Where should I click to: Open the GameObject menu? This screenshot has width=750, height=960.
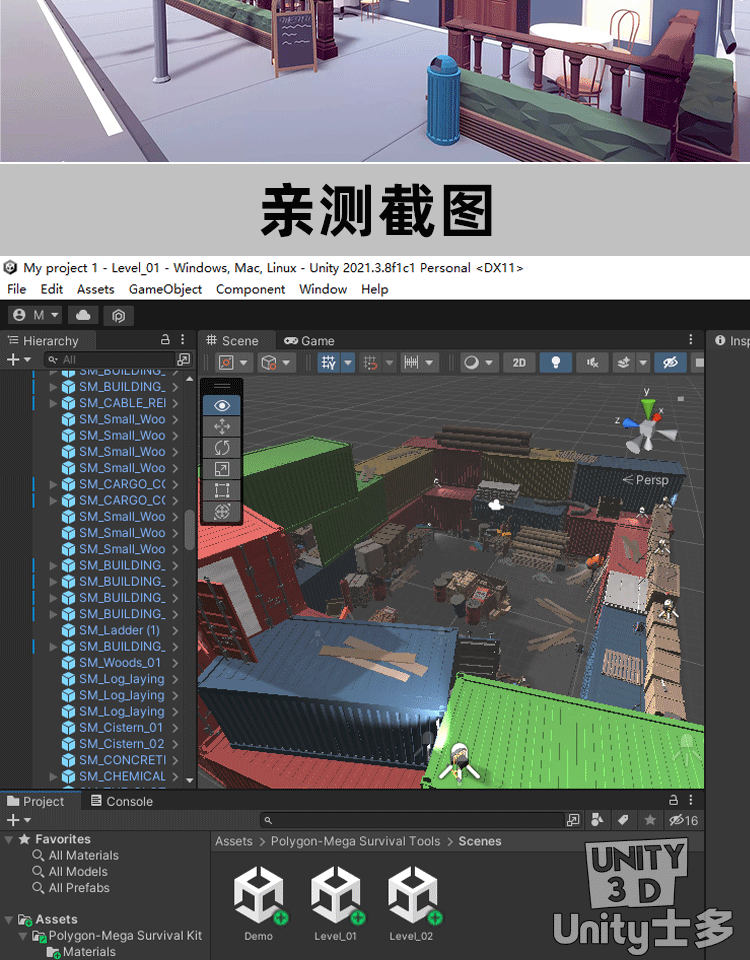click(x=165, y=289)
